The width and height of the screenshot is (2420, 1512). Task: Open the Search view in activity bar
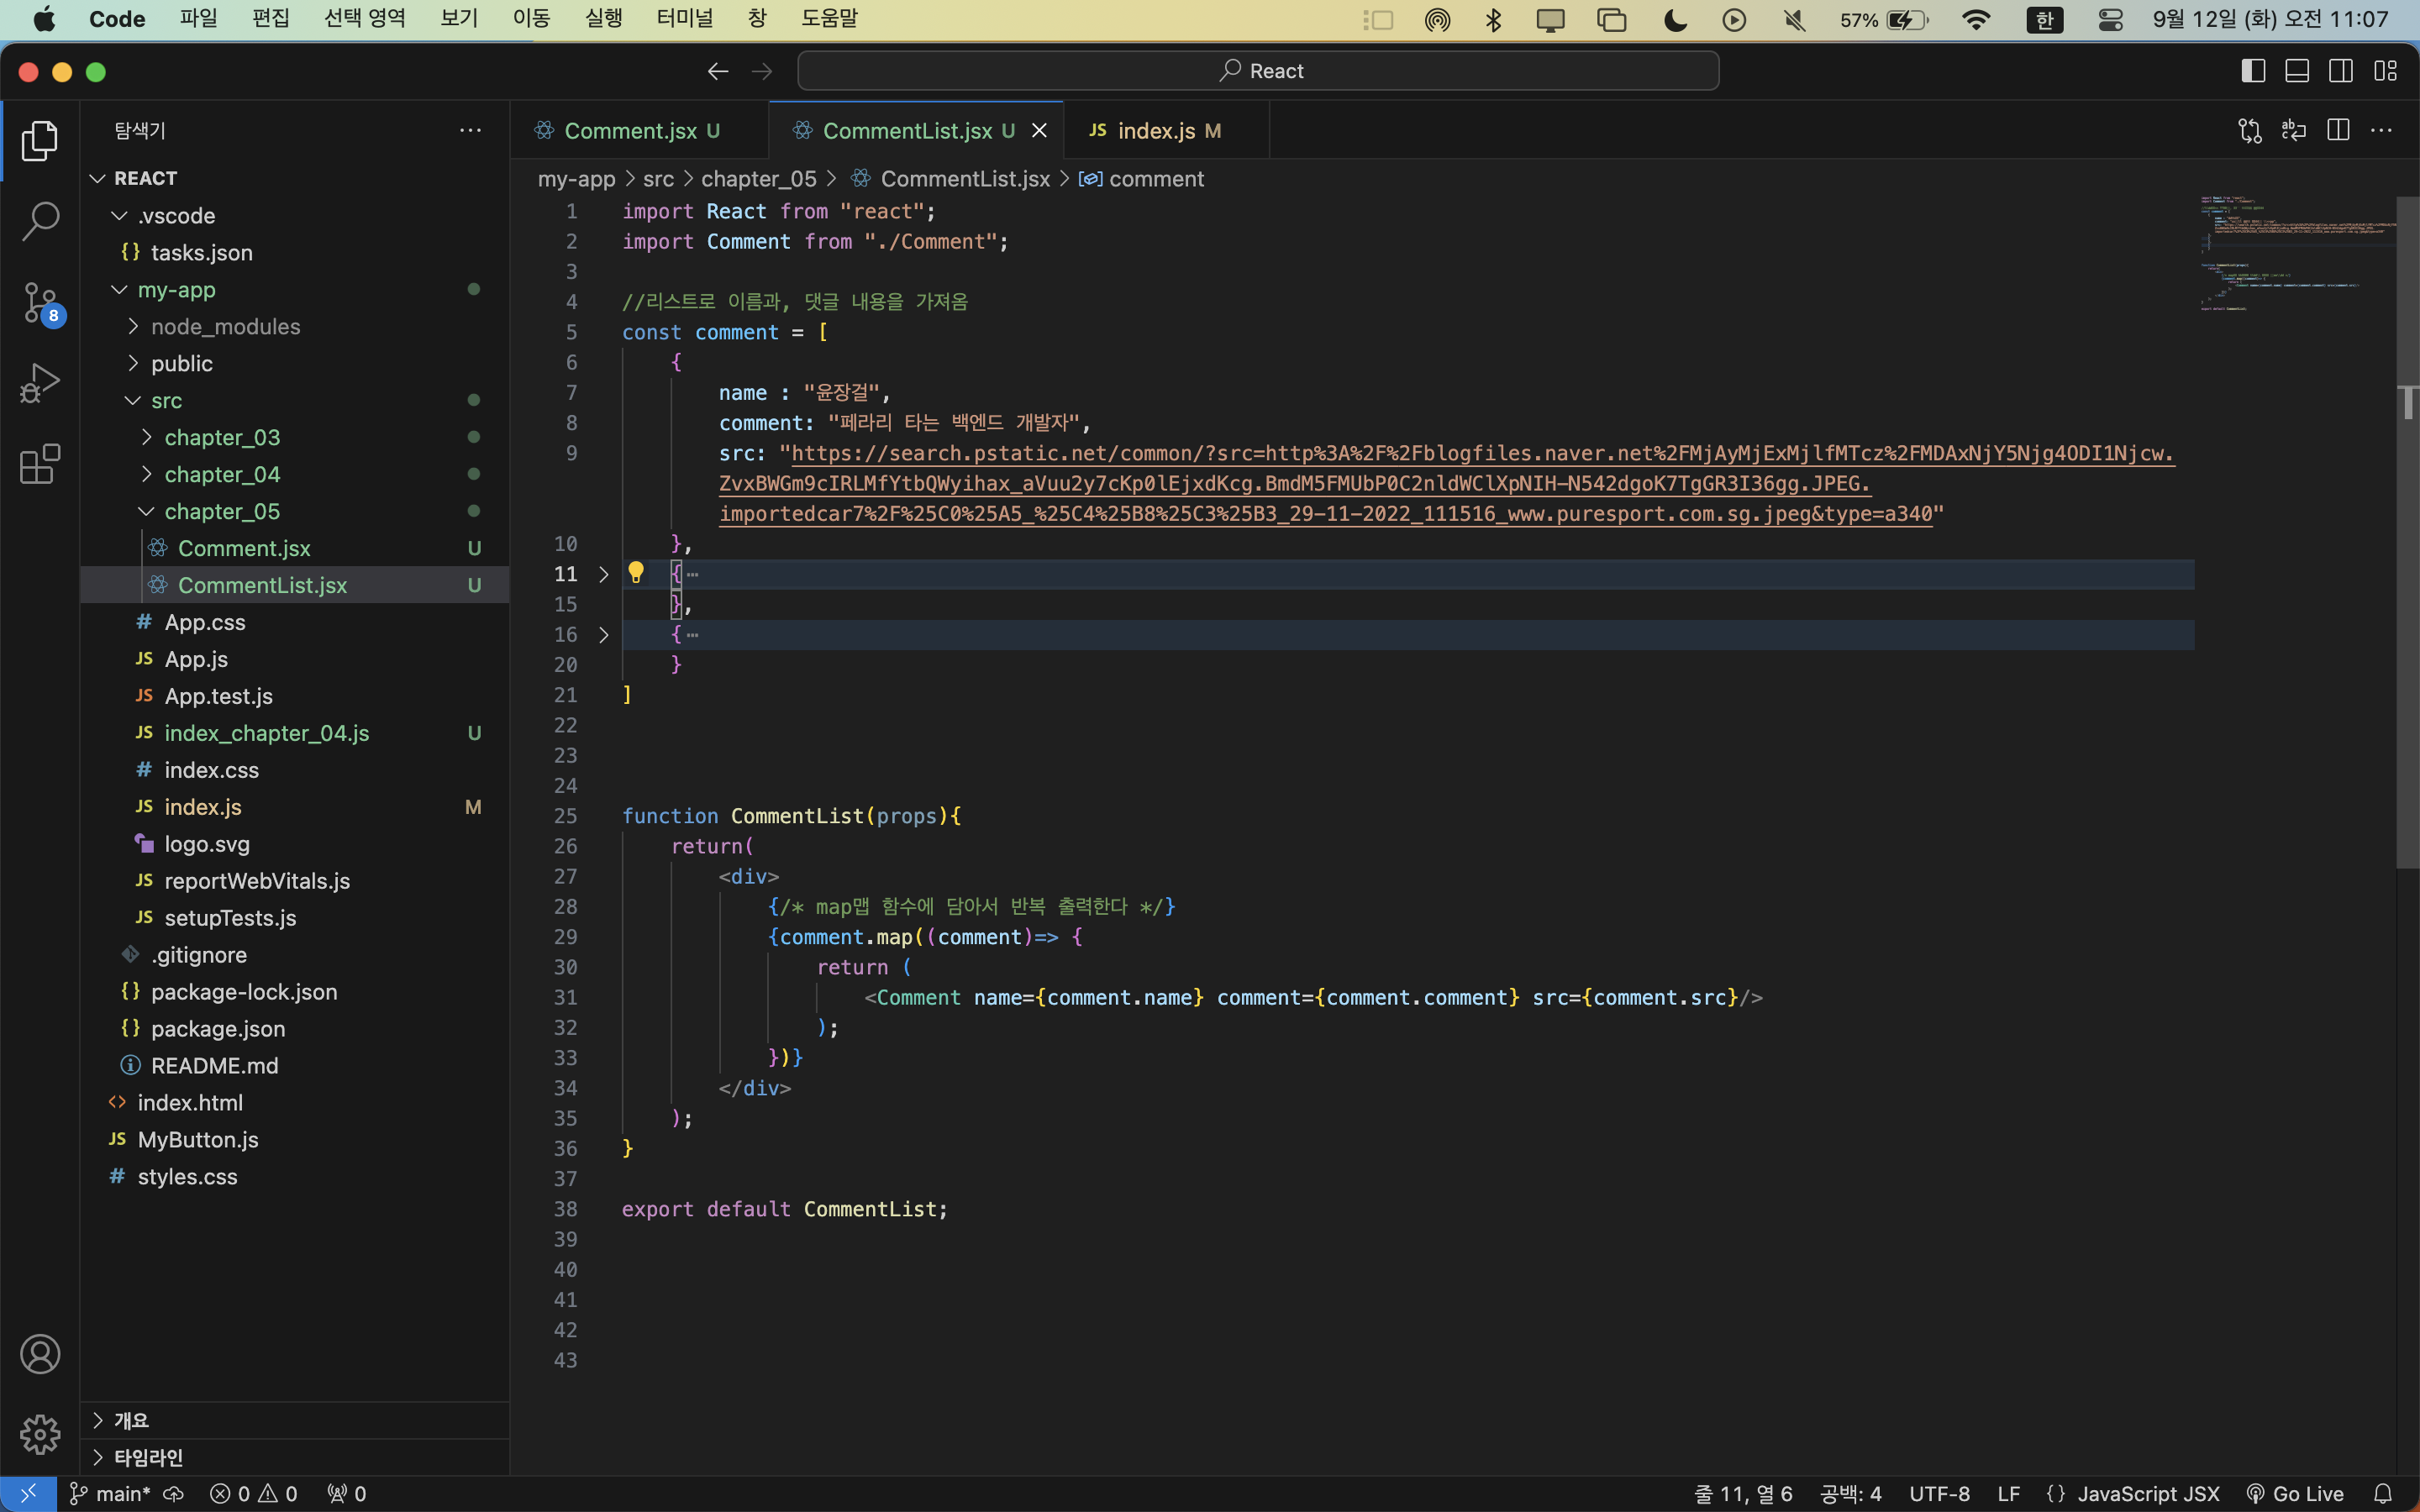point(40,221)
